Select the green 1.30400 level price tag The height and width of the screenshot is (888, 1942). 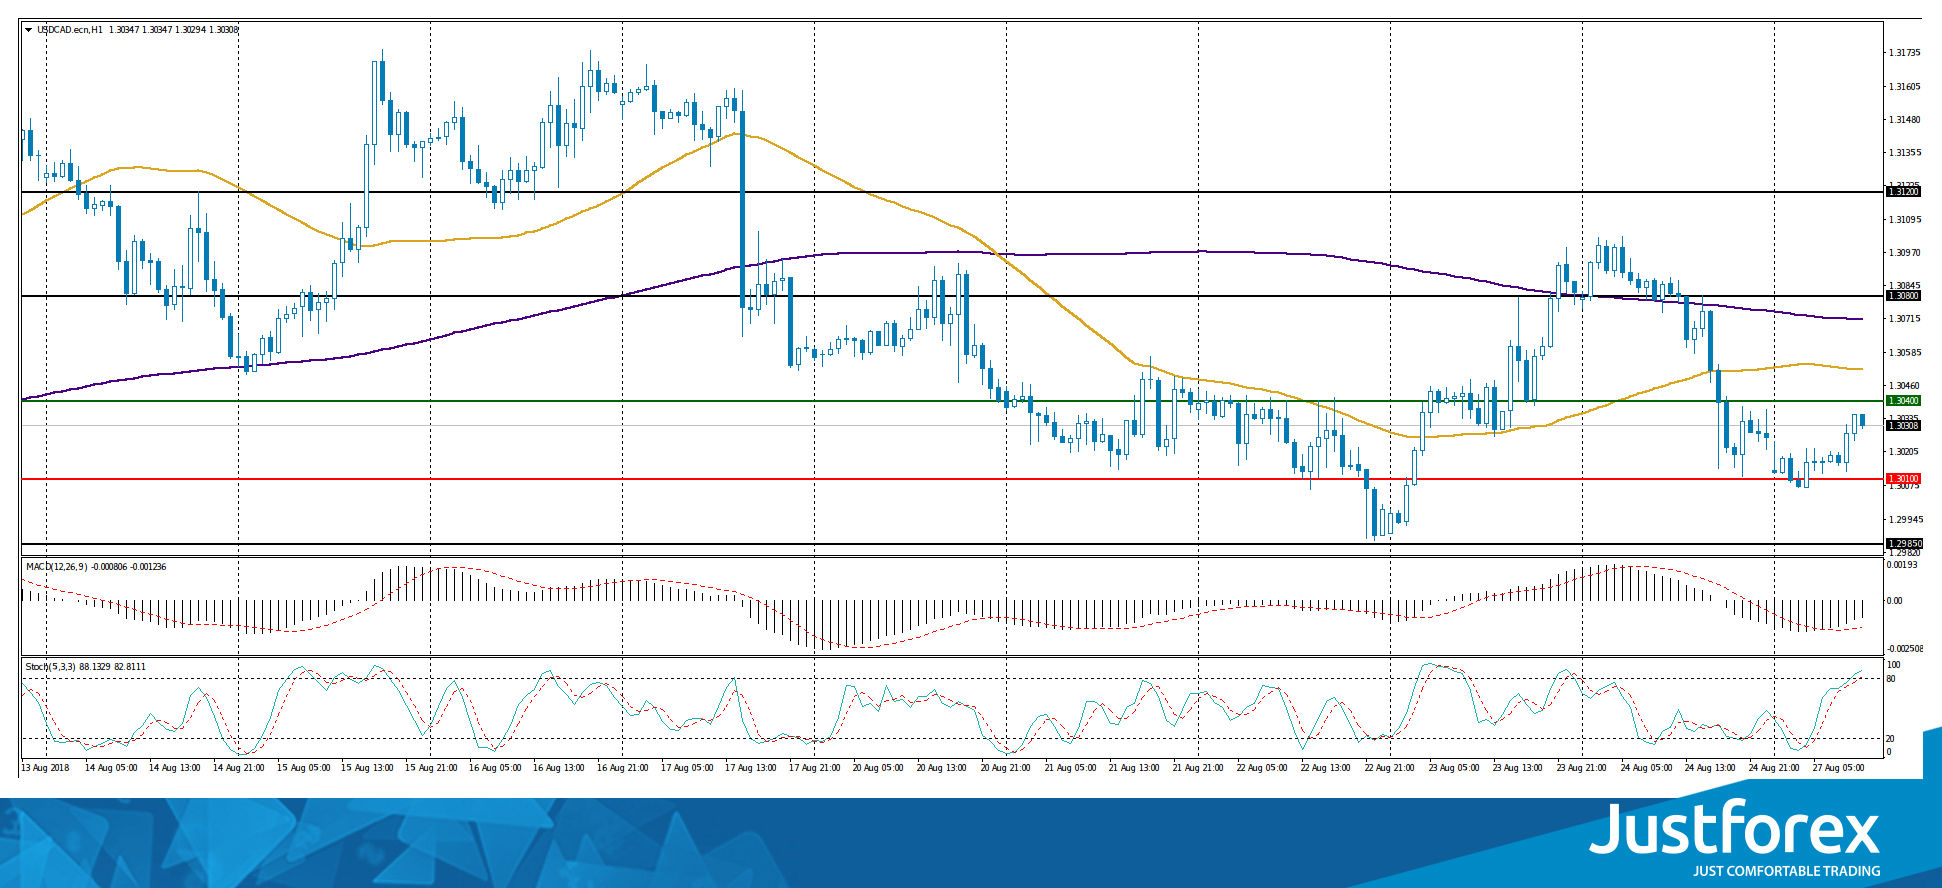pyautogui.click(x=1903, y=401)
